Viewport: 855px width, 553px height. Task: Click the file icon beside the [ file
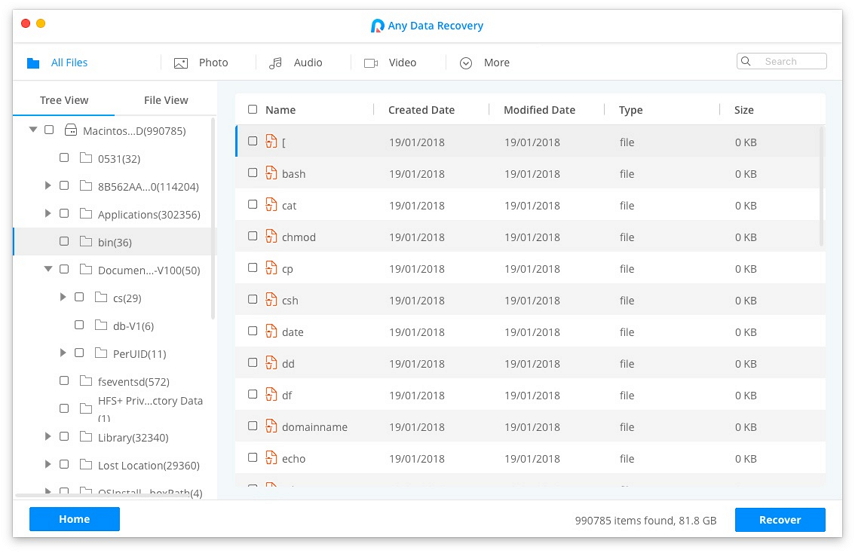(x=271, y=141)
